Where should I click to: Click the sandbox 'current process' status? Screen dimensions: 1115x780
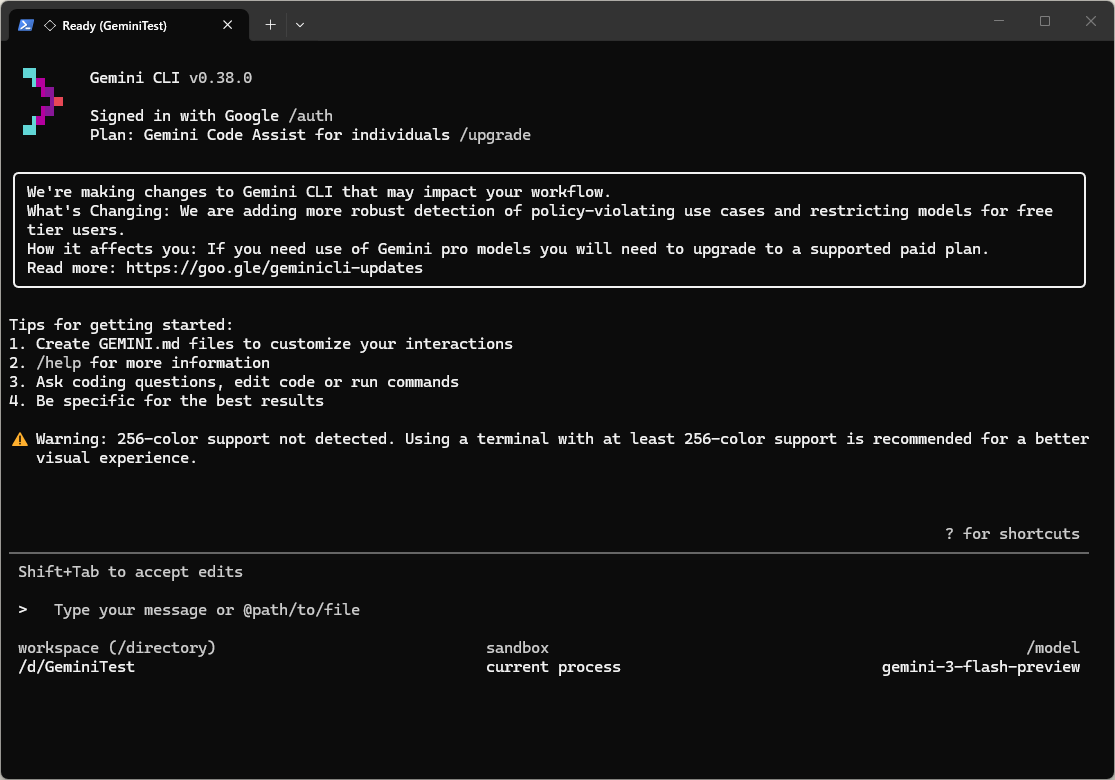[553, 667]
